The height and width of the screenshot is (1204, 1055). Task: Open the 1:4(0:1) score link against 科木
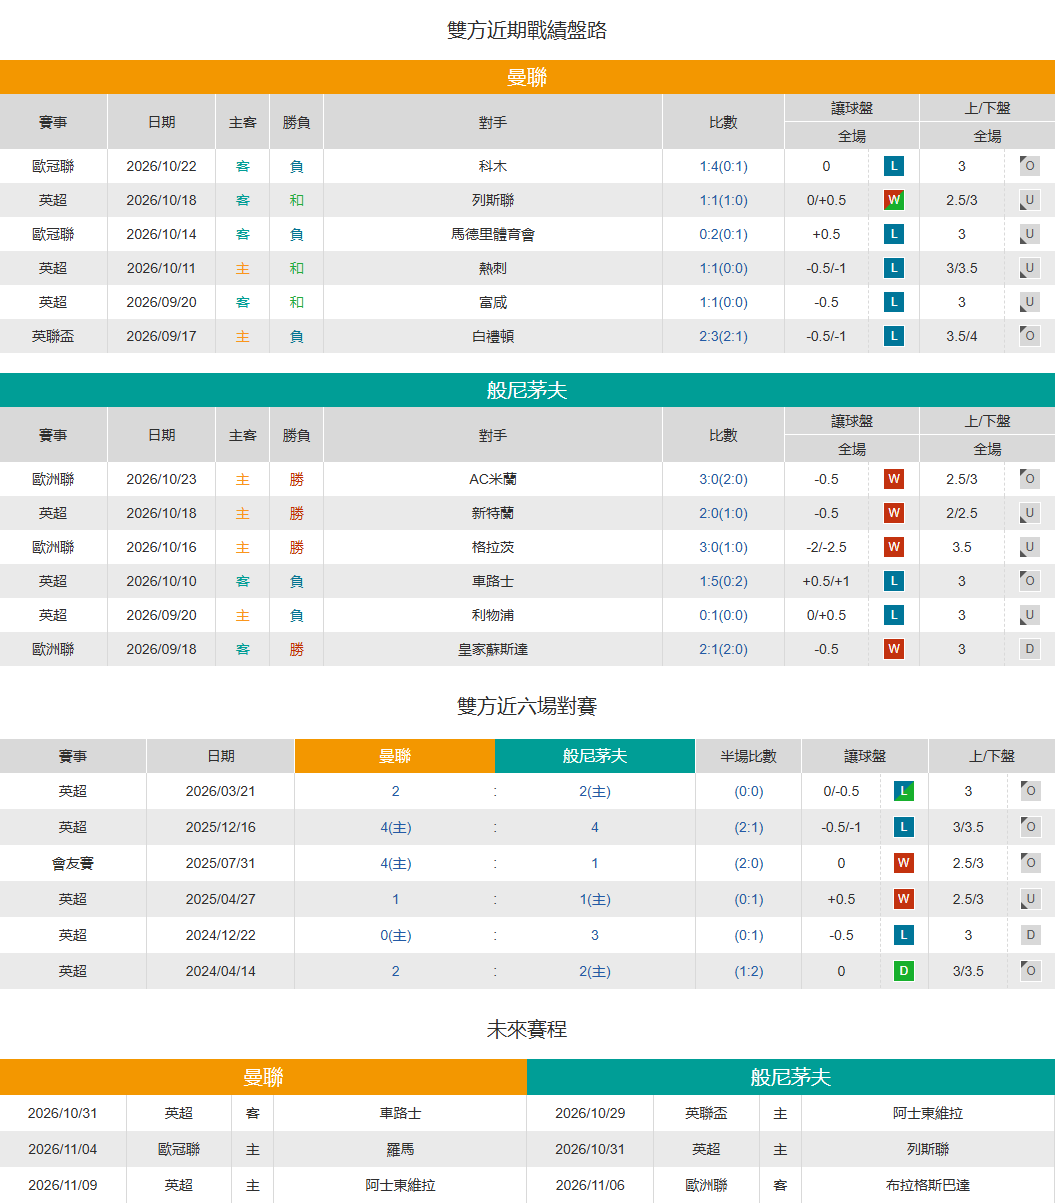click(x=723, y=166)
